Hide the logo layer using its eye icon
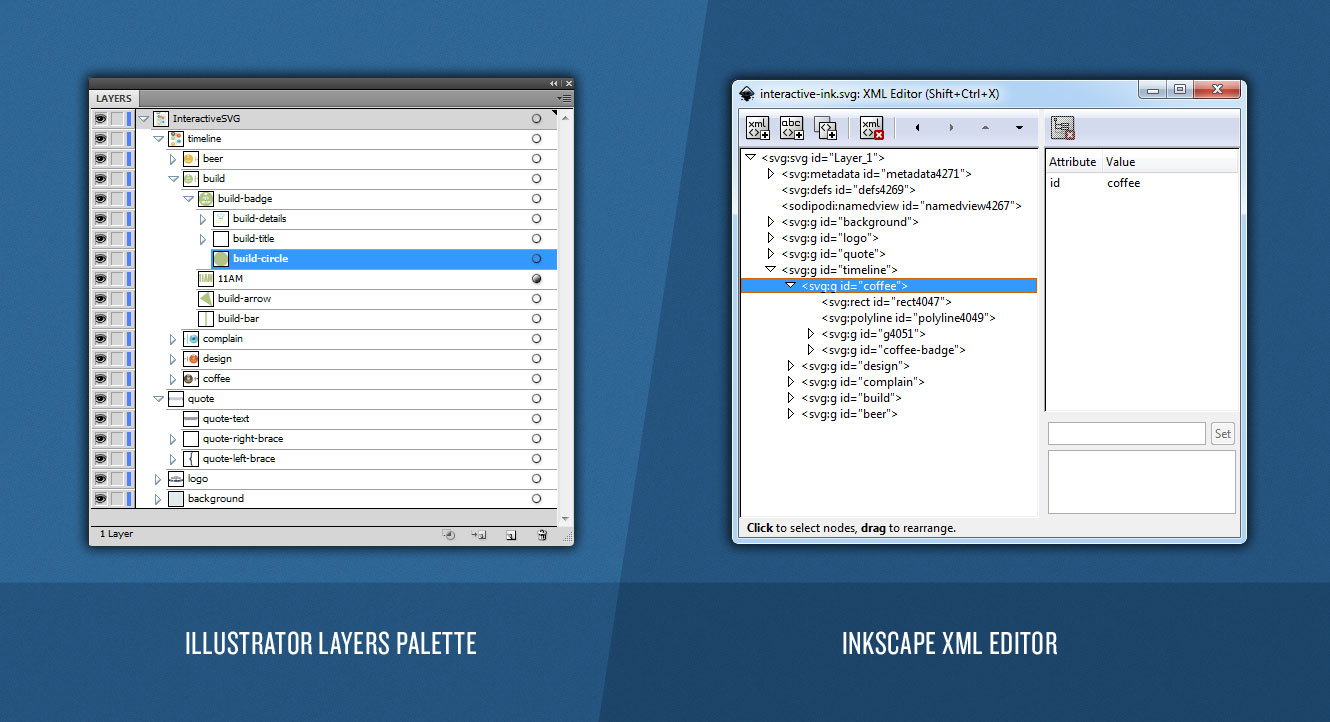 point(100,479)
